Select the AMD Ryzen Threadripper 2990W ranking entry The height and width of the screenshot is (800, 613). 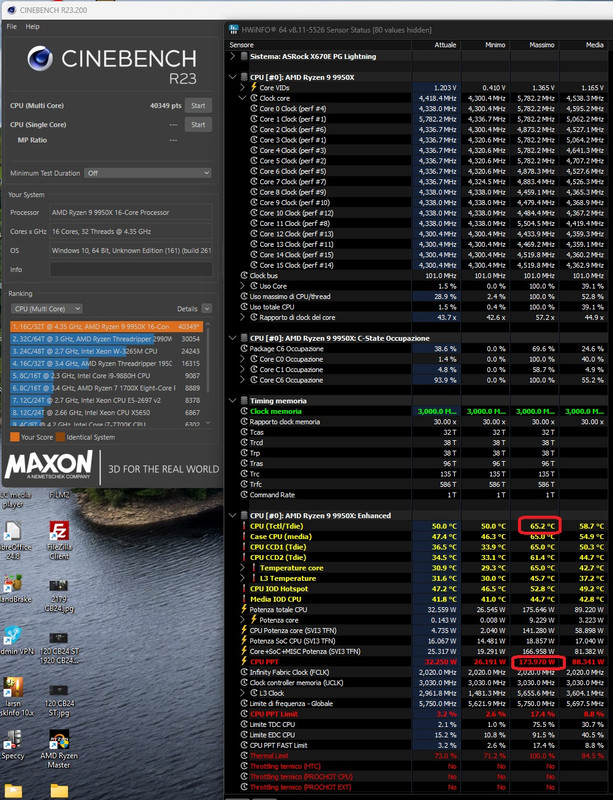[107, 339]
